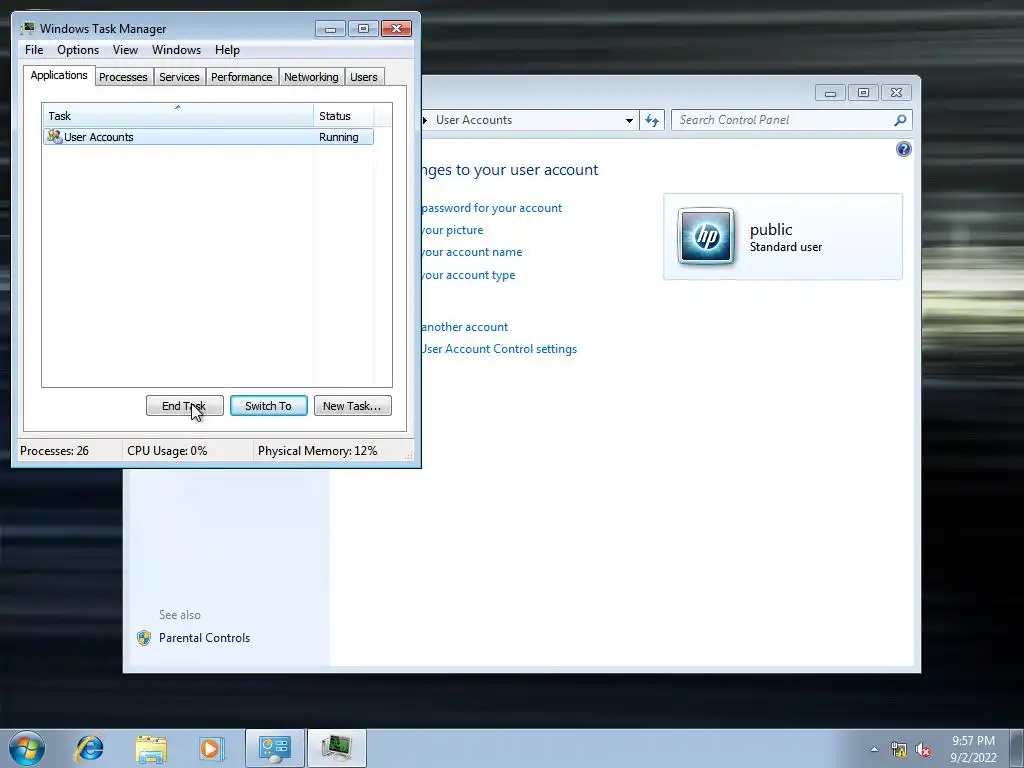Maximize the User Accounts window
The width and height of the screenshot is (1024, 768).
(863, 93)
